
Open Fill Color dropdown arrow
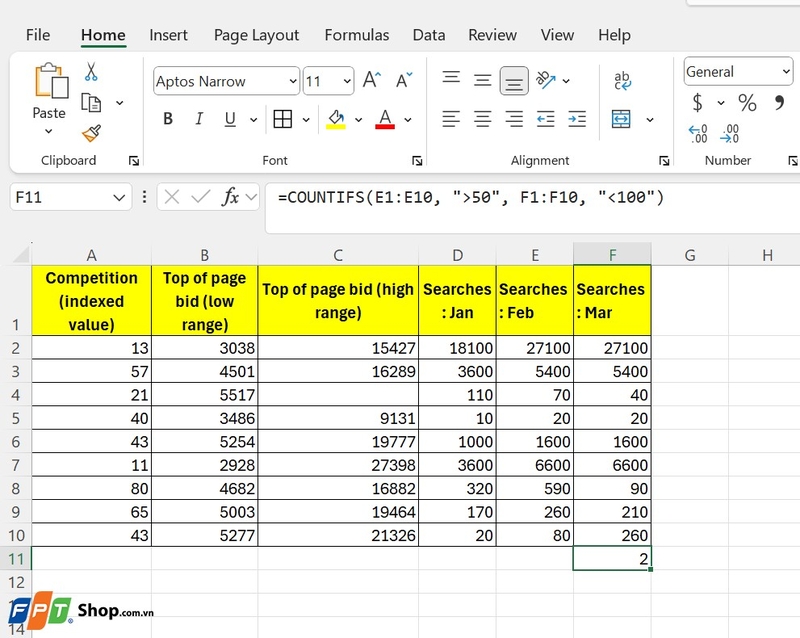(359, 119)
